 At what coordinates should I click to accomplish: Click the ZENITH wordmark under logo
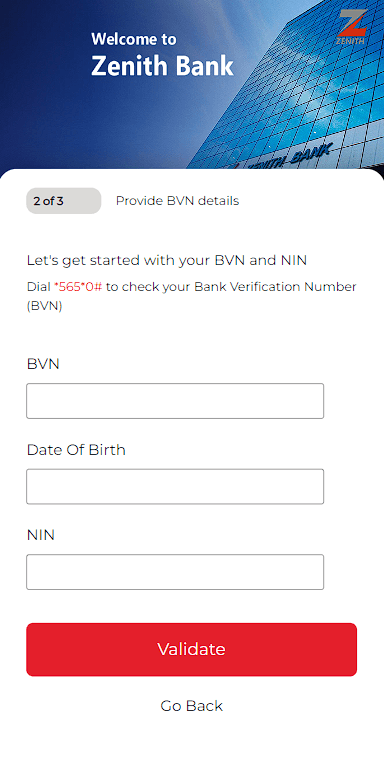(x=351, y=41)
